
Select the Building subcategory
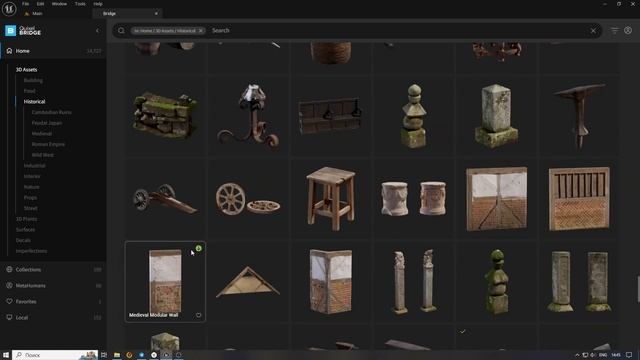[x=33, y=80]
